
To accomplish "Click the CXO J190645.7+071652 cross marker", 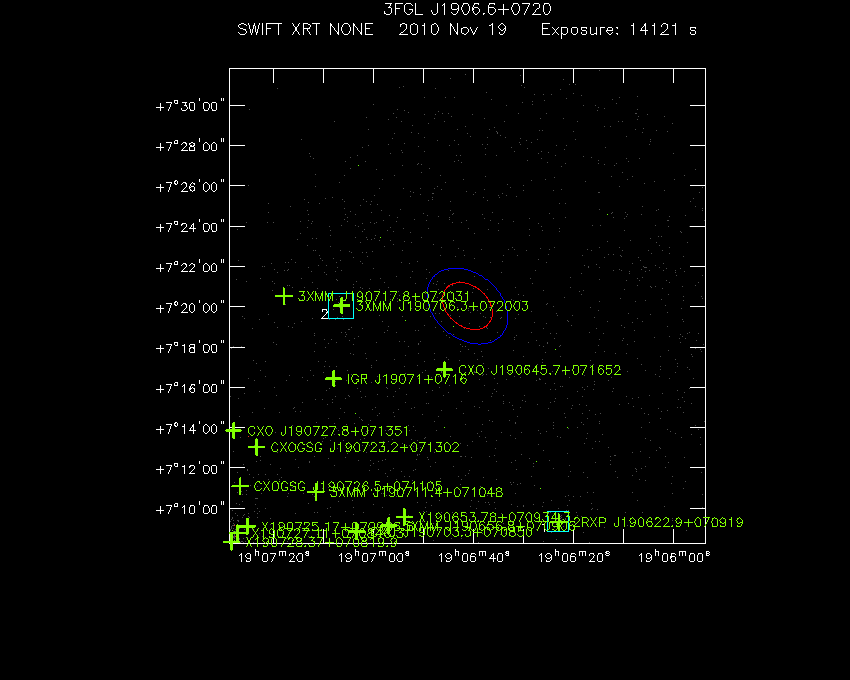I will (445, 370).
